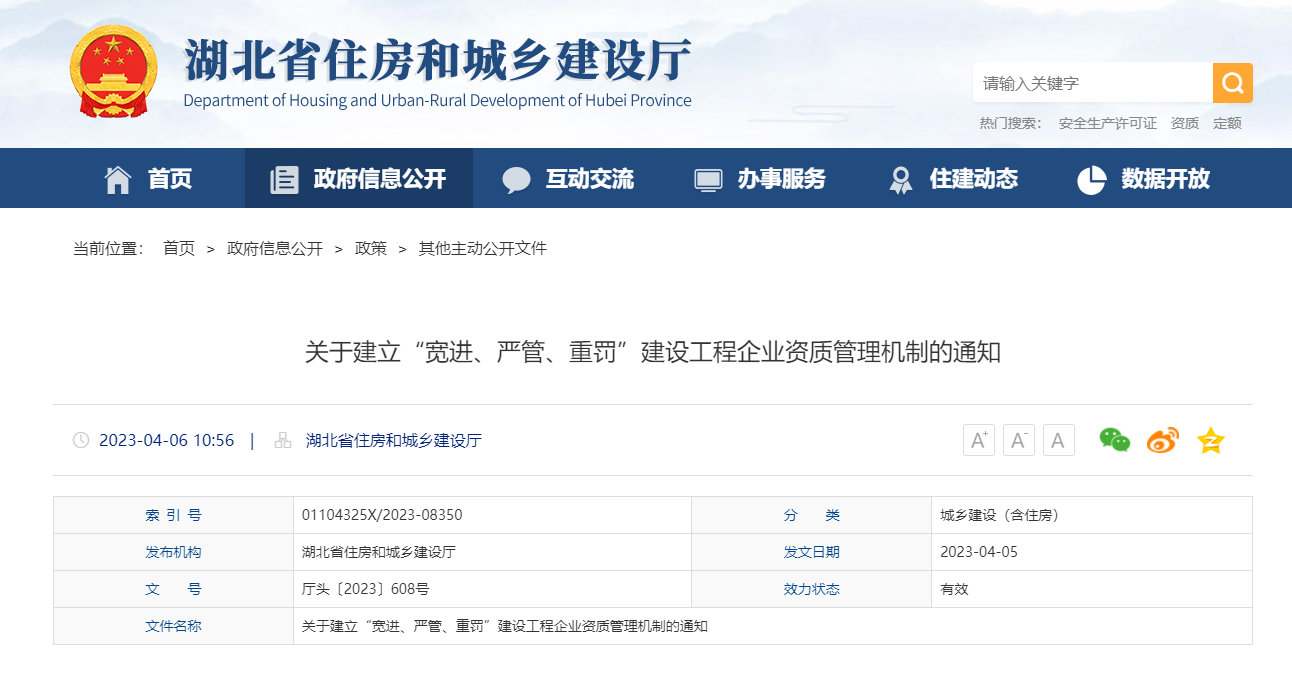Click the orange search magnifier button
Screen dimensions: 1292x674
coord(1233,83)
